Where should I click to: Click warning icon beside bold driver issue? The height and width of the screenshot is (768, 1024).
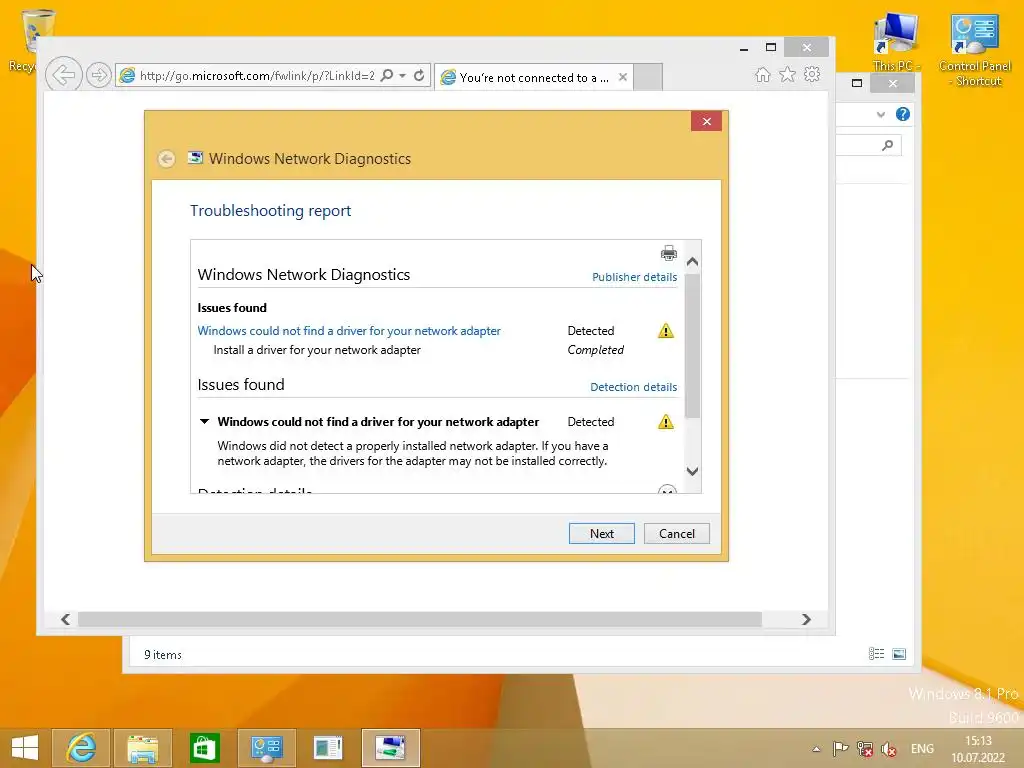point(665,422)
